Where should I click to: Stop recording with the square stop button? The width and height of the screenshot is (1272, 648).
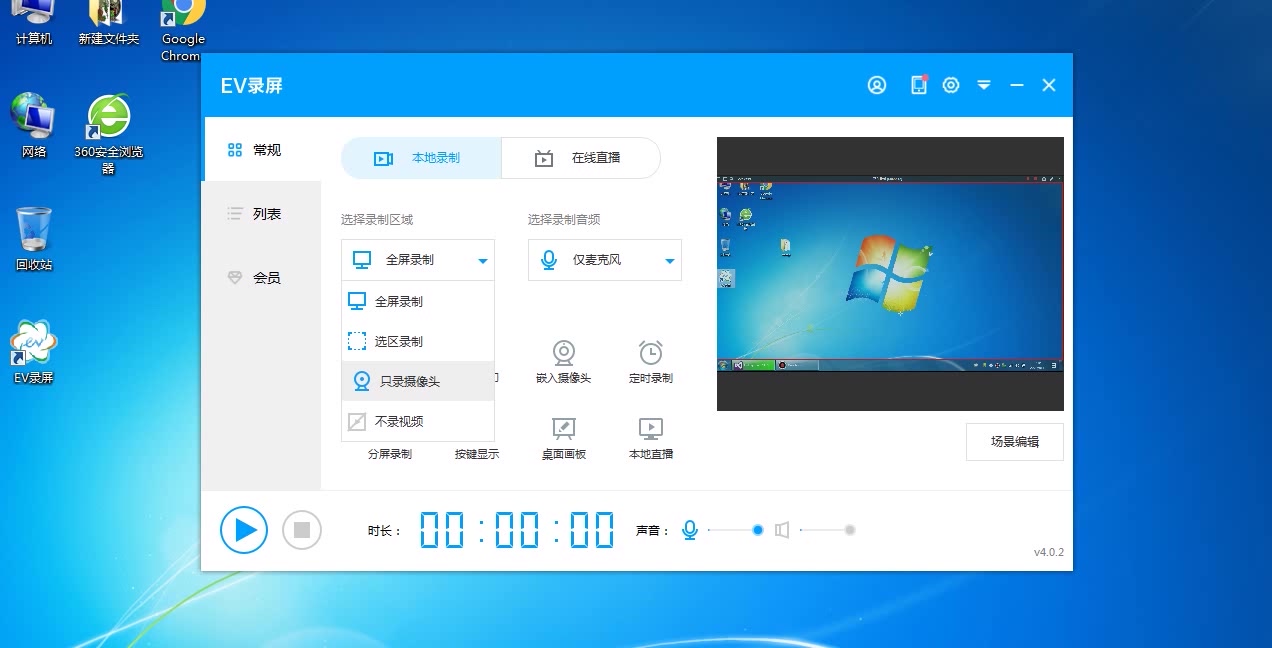pos(302,530)
